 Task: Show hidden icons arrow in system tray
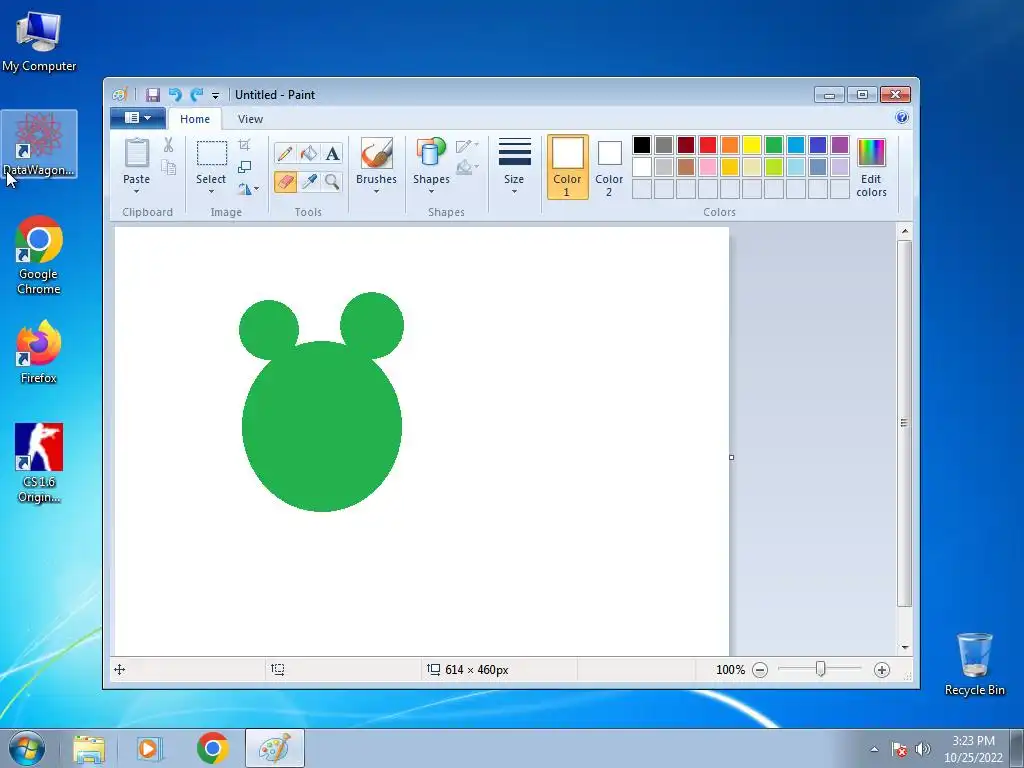pyautogui.click(x=874, y=750)
